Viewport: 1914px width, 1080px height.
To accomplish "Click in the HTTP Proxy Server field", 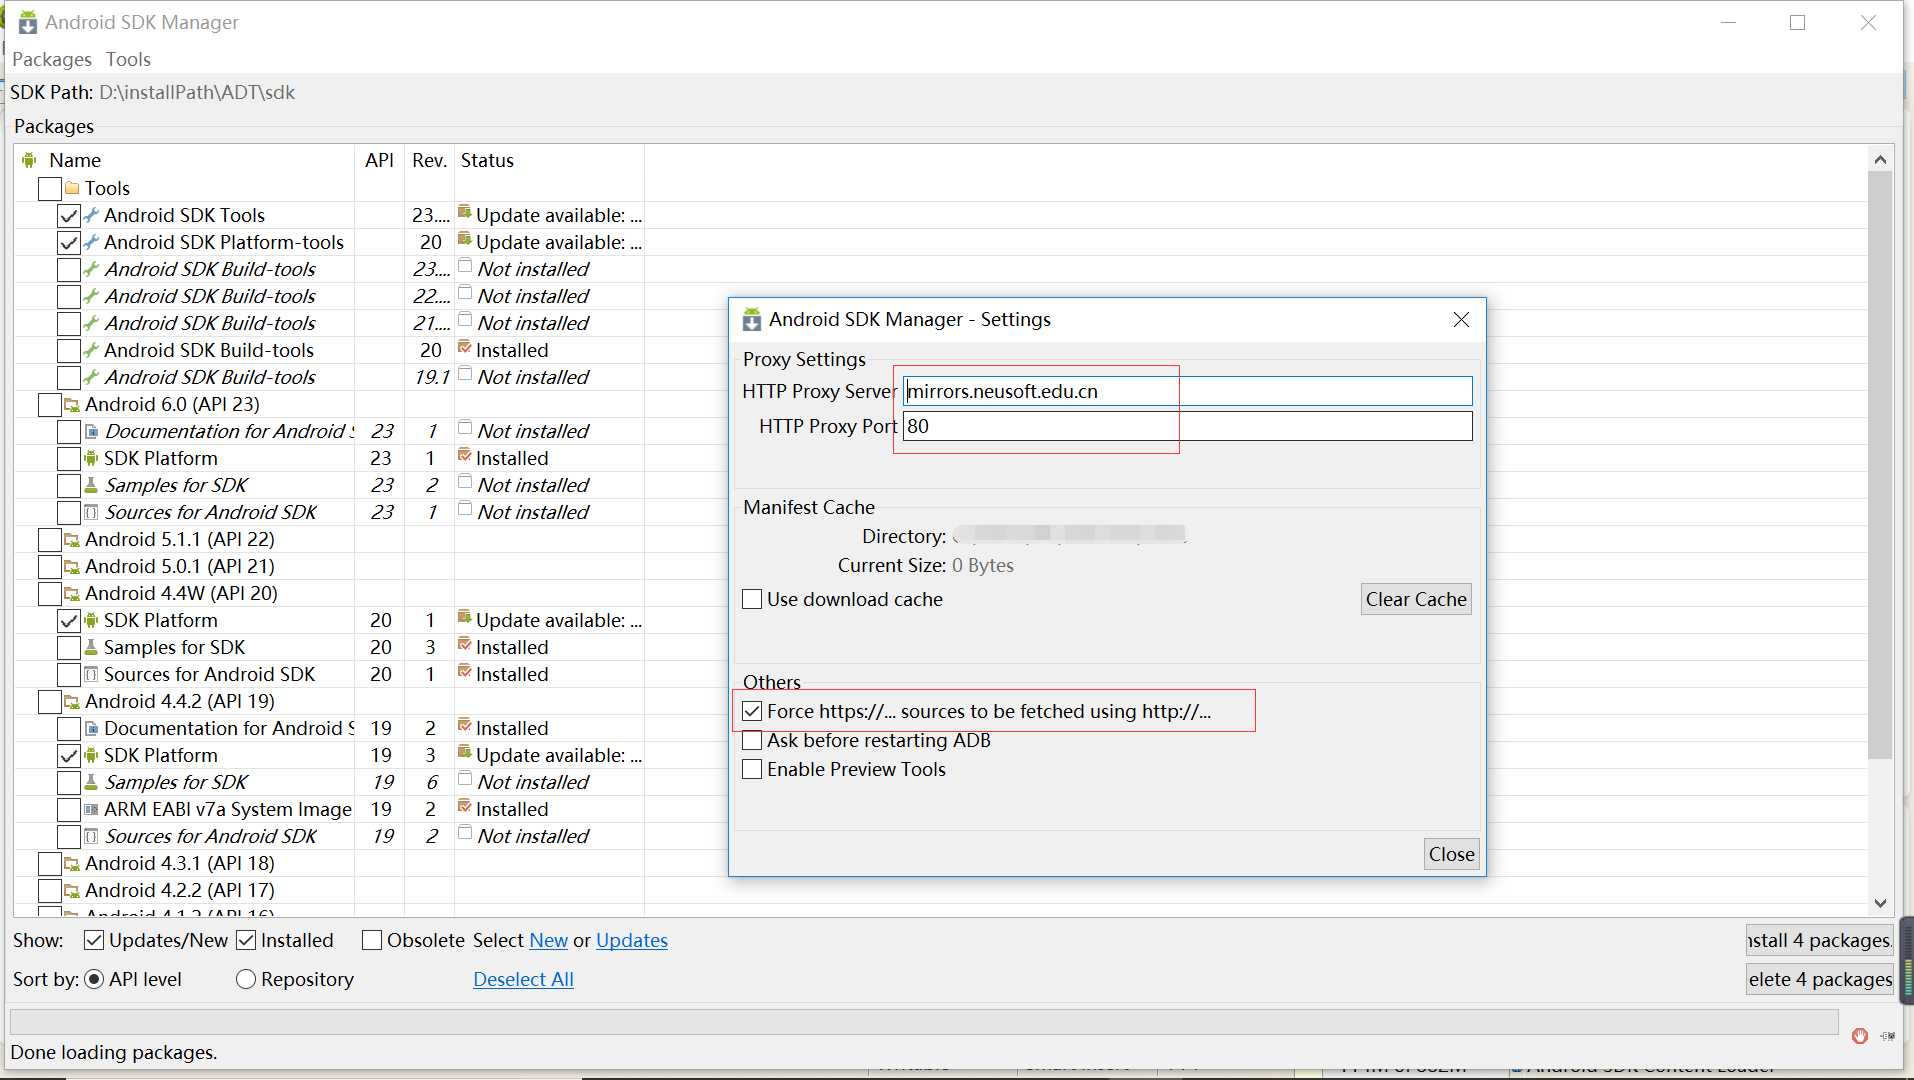I will (1187, 391).
